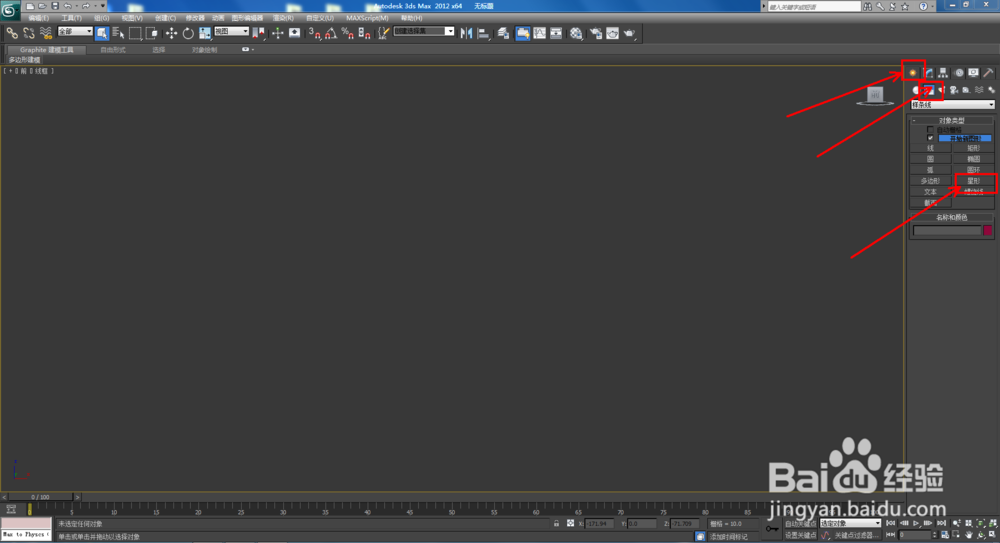Image resolution: width=1000 pixels, height=543 pixels.
Task: Select the Geometry category sphere icon
Action: [916, 90]
